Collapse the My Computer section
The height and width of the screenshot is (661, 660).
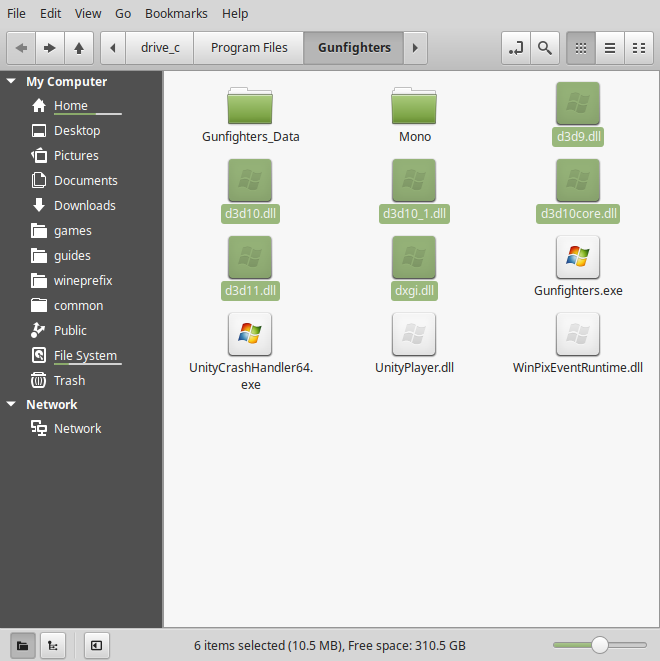tap(11, 81)
